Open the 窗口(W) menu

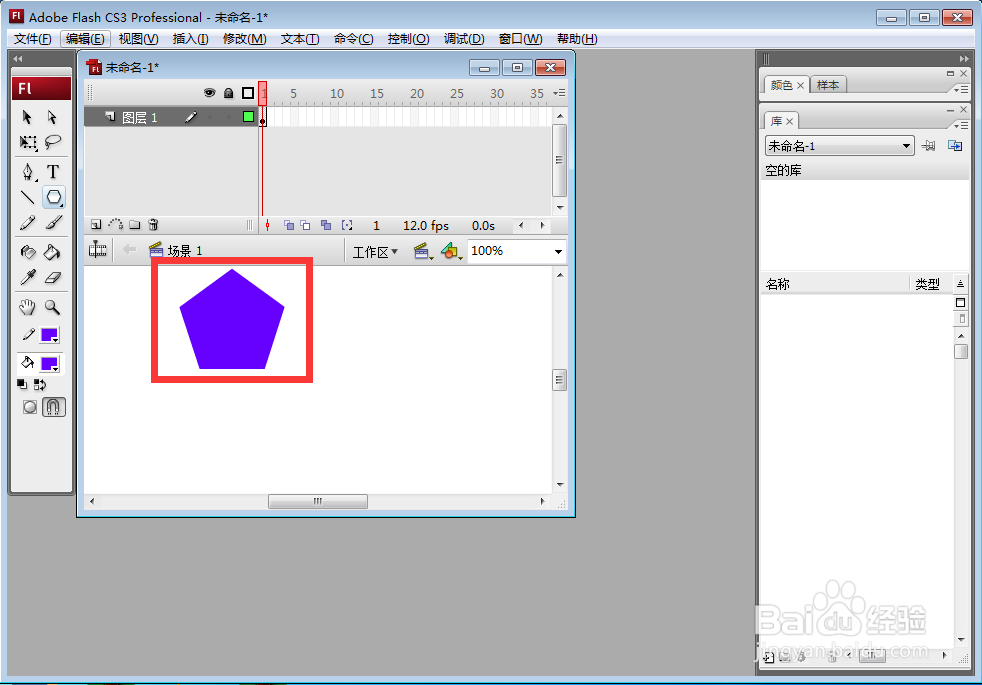pos(520,39)
